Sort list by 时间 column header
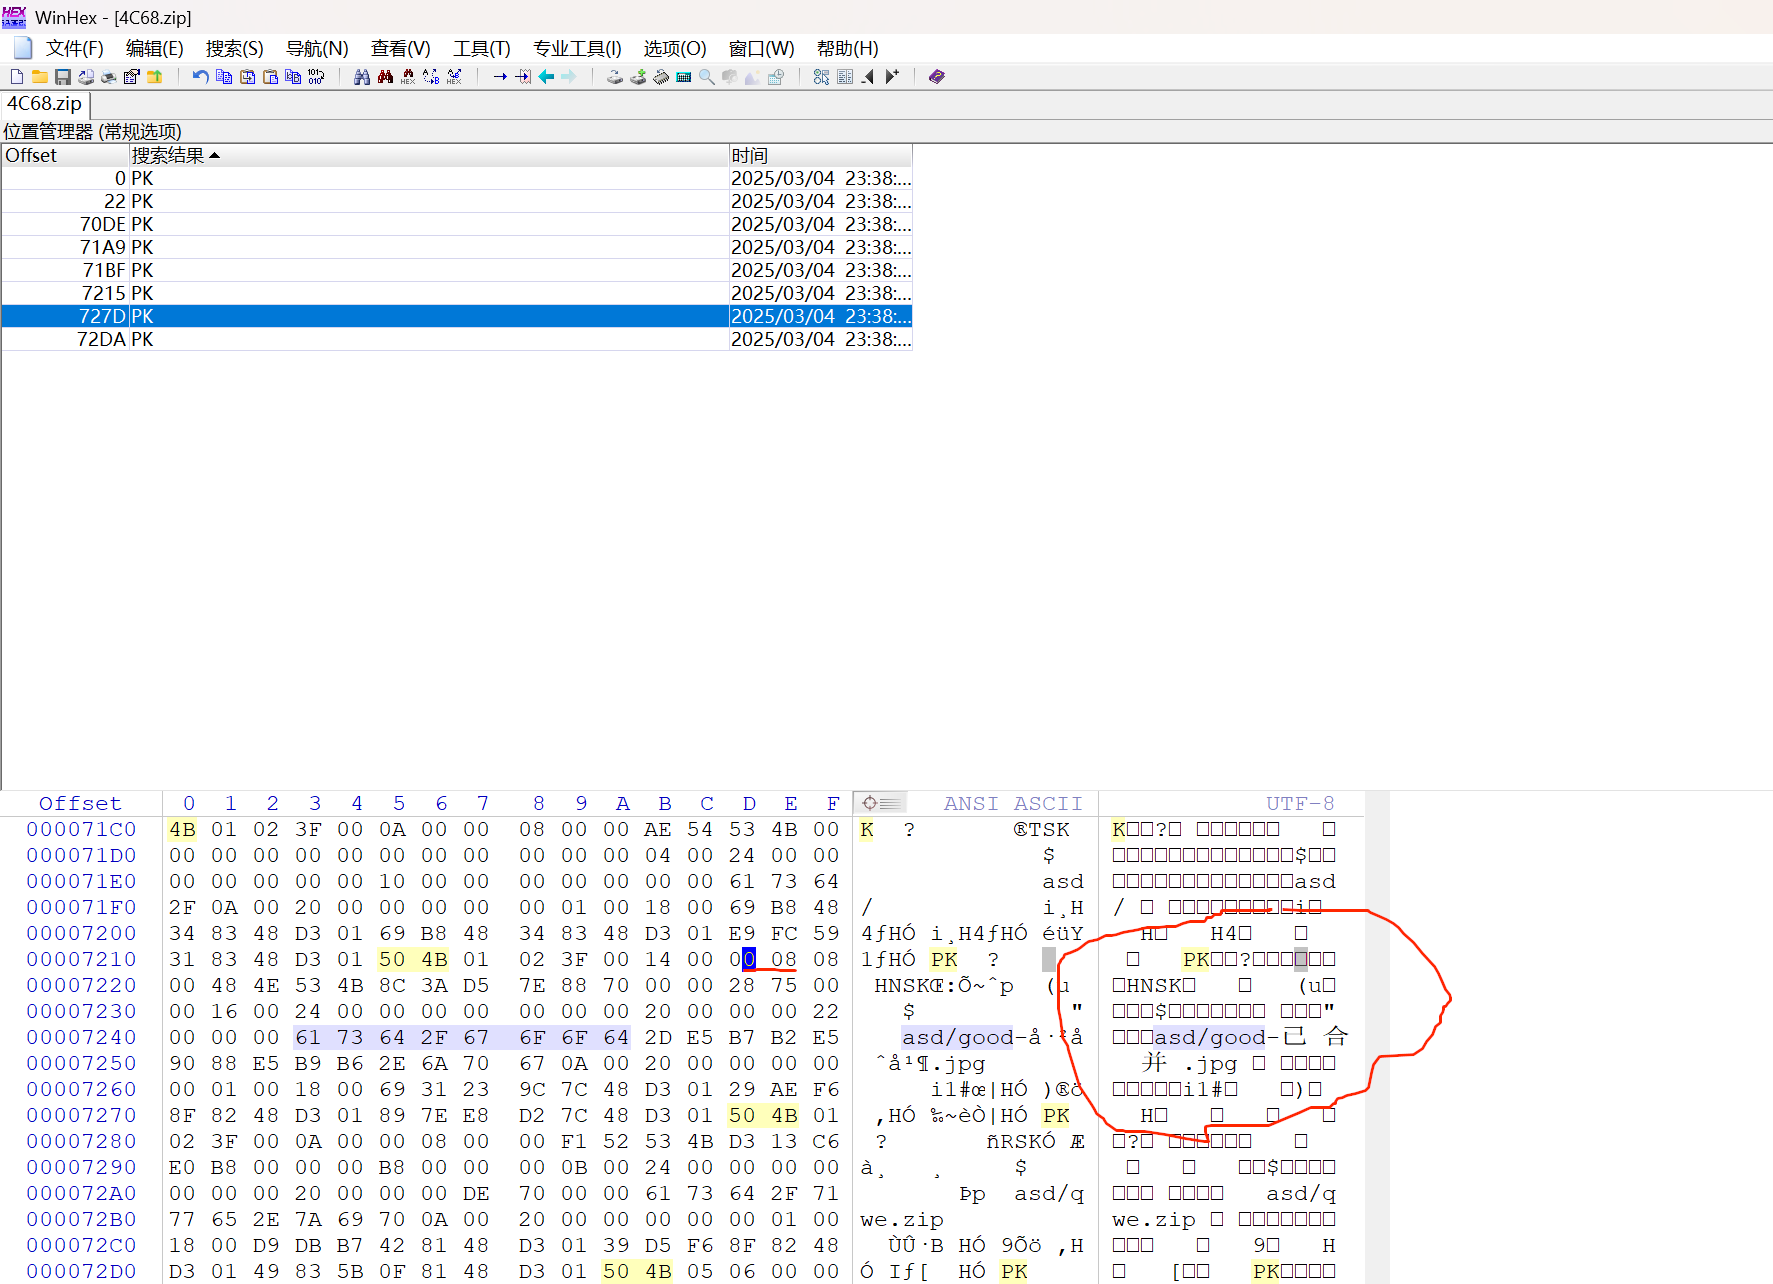1773x1284 pixels. pyautogui.click(x=750, y=155)
